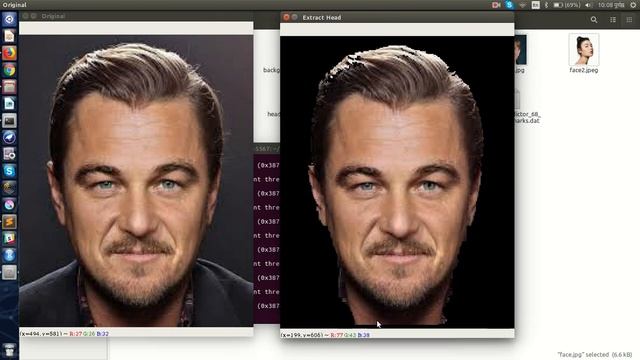Screen dimensions: 640x360
Task: Open the Terminal dock icon
Action: pyautogui.click(x=9, y=120)
